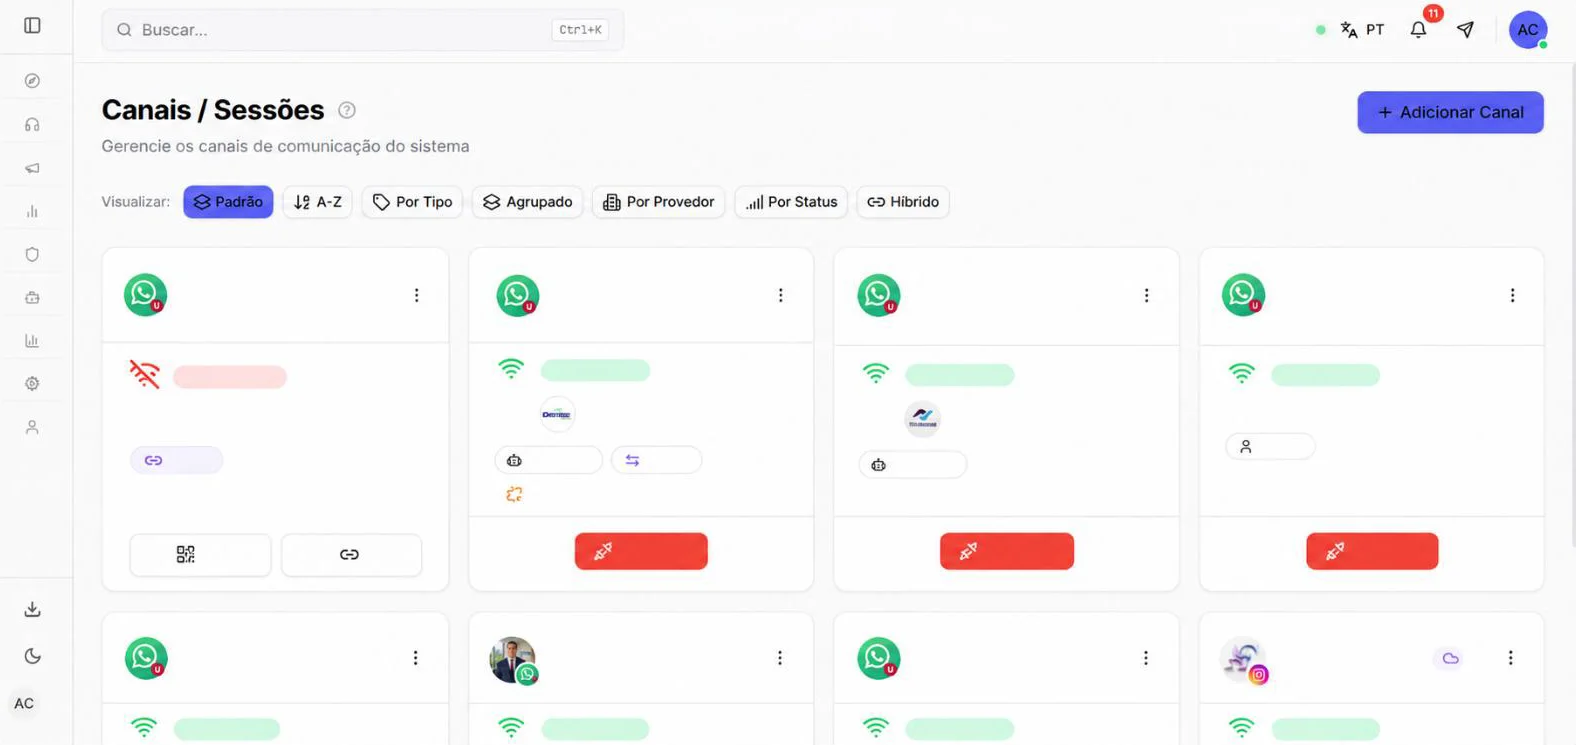The height and width of the screenshot is (745, 1576).
Task: Click the person icon chip
Action: click(1270, 447)
